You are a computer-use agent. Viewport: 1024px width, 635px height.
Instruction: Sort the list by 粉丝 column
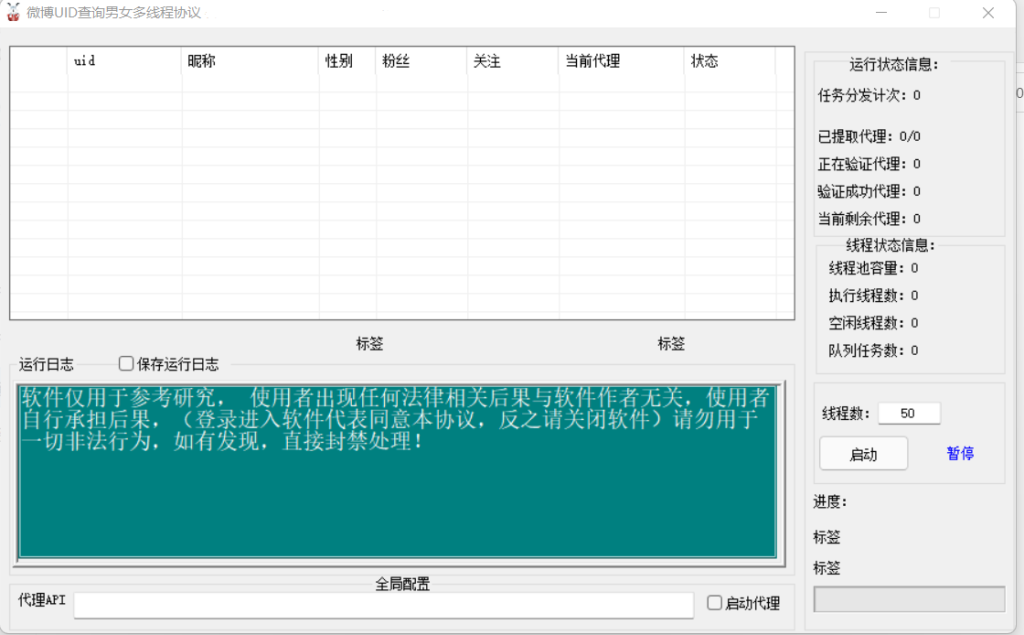click(421, 62)
